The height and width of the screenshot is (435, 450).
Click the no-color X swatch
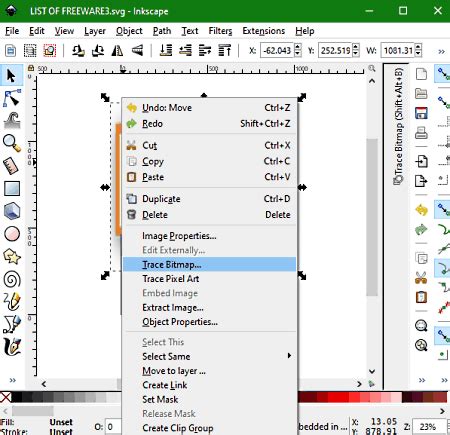click(x=6, y=397)
